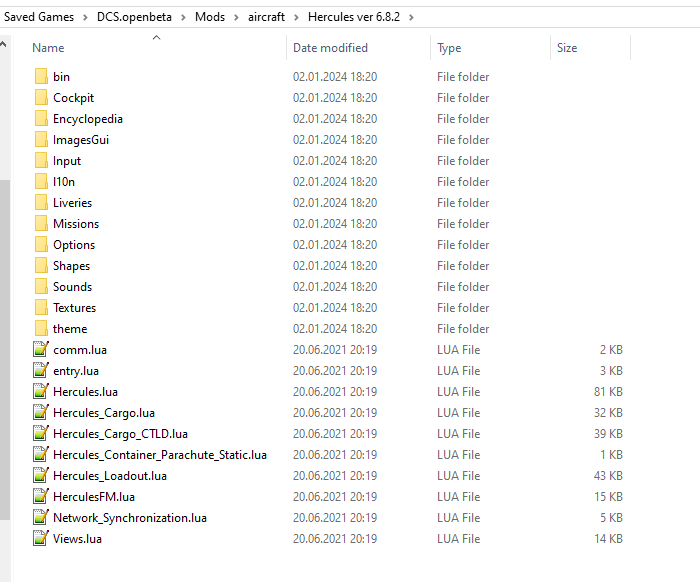Screen dimensions: 700x582
Task: Click the 39 KB size value
Action: [608, 433]
